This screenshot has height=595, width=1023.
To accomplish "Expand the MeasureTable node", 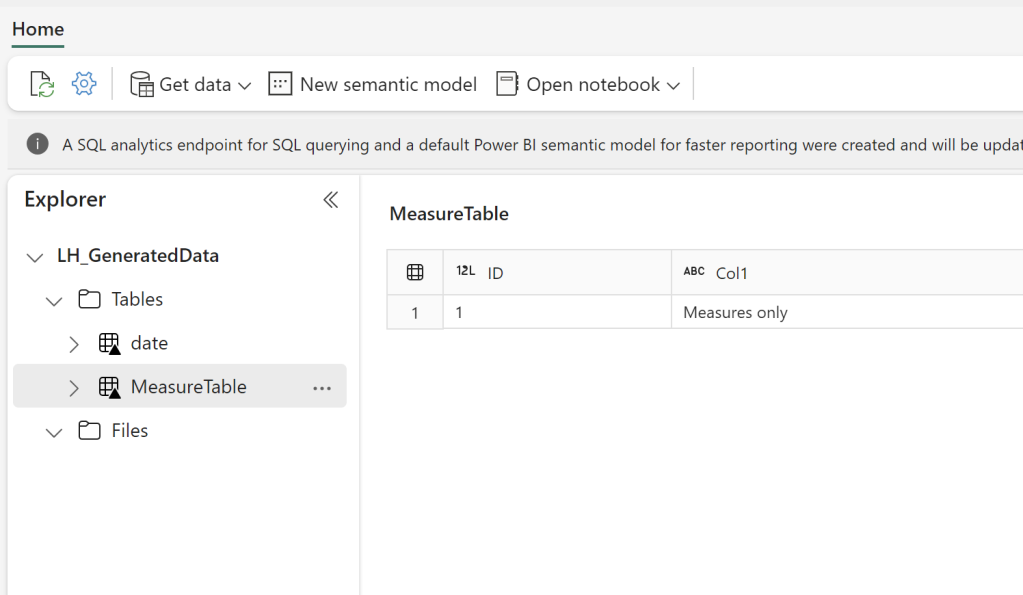I will tap(73, 387).
